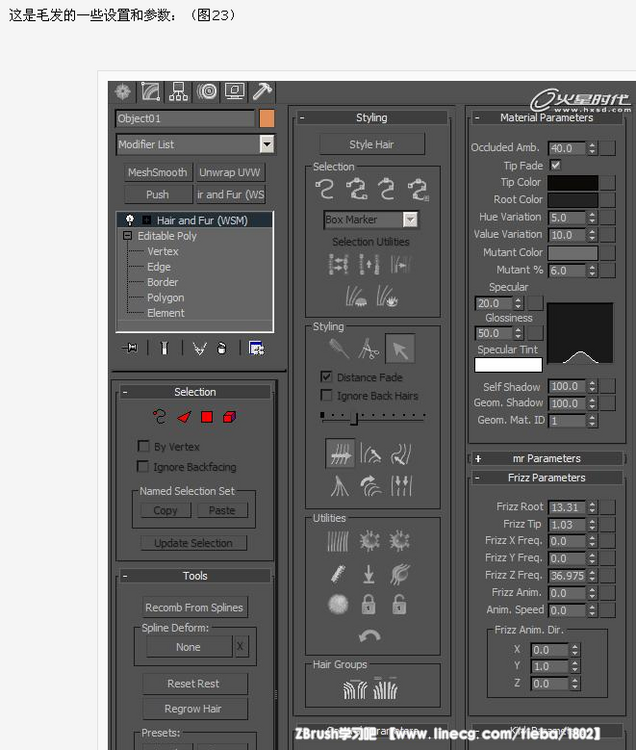Apply the MeshSmooth modifier button

[x=158, y=172]
